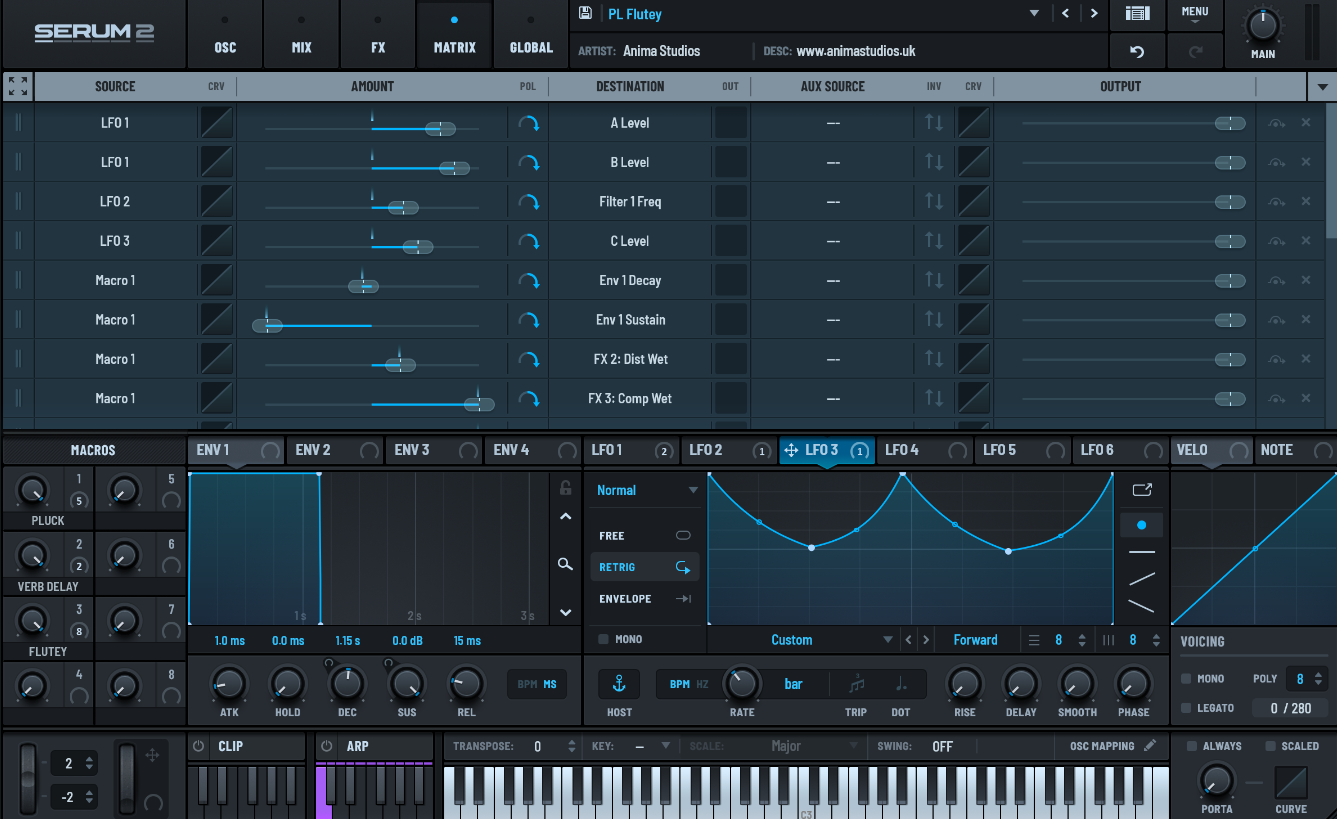The image size is (1337, 819).
Task: Toggle the CLIP power button
Action: coord(198,746)
